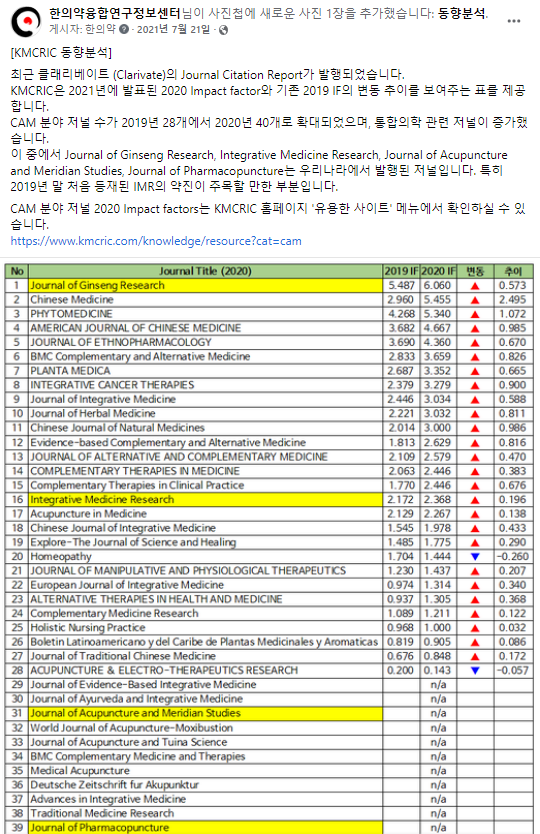Open the KMCRIC page profile picture

(26, 21)
